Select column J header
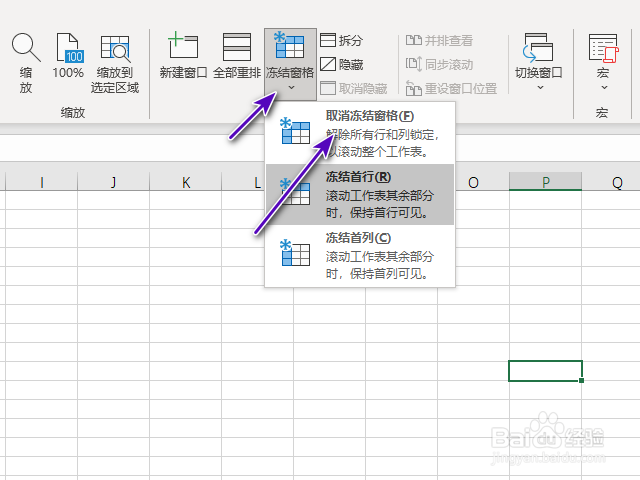Screen dimensions: 640x480 pyautogui.click(x=113, y=182)
